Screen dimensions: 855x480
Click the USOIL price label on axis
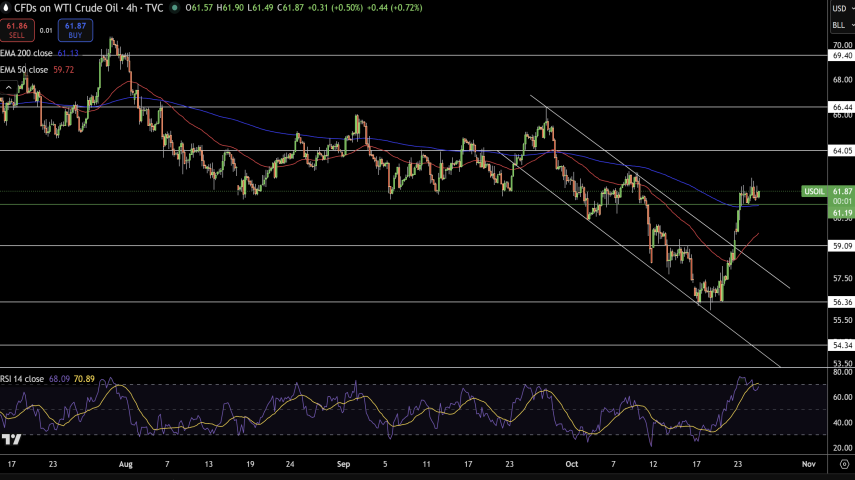tap(814, 191)
